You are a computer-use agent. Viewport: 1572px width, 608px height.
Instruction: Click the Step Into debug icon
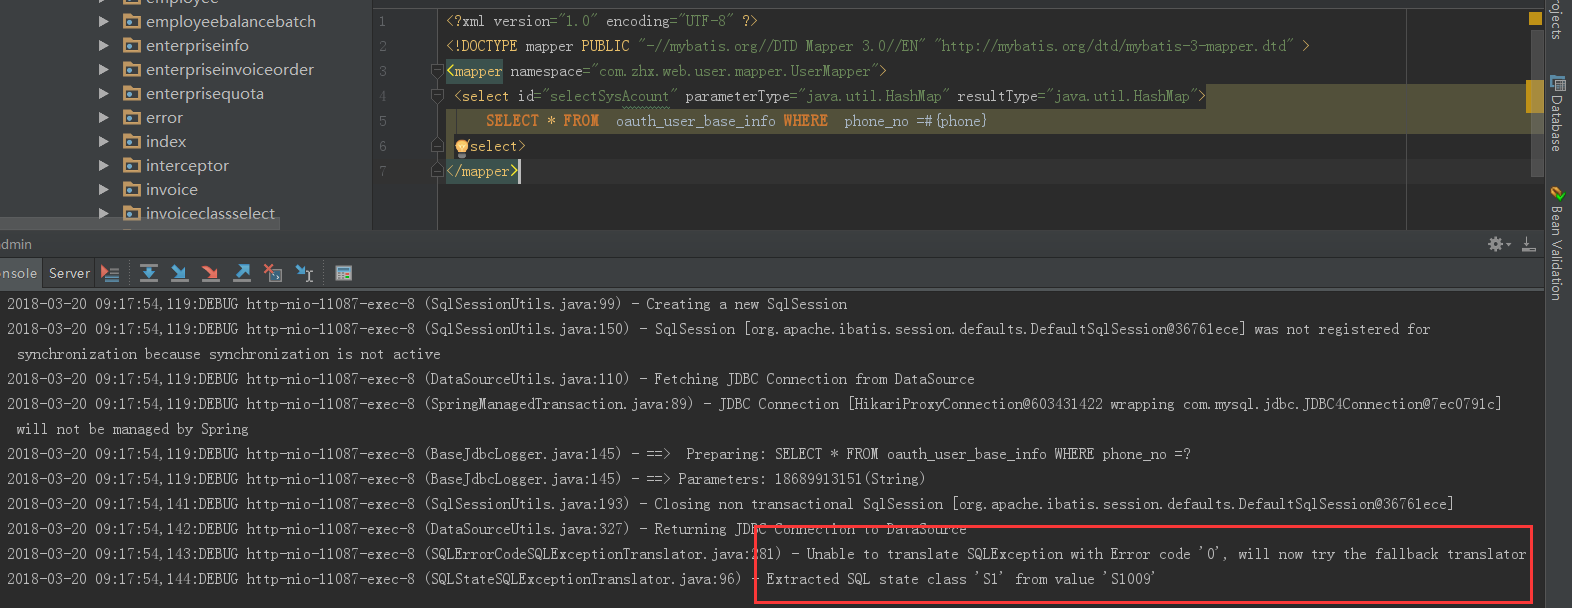pos(179,273)
